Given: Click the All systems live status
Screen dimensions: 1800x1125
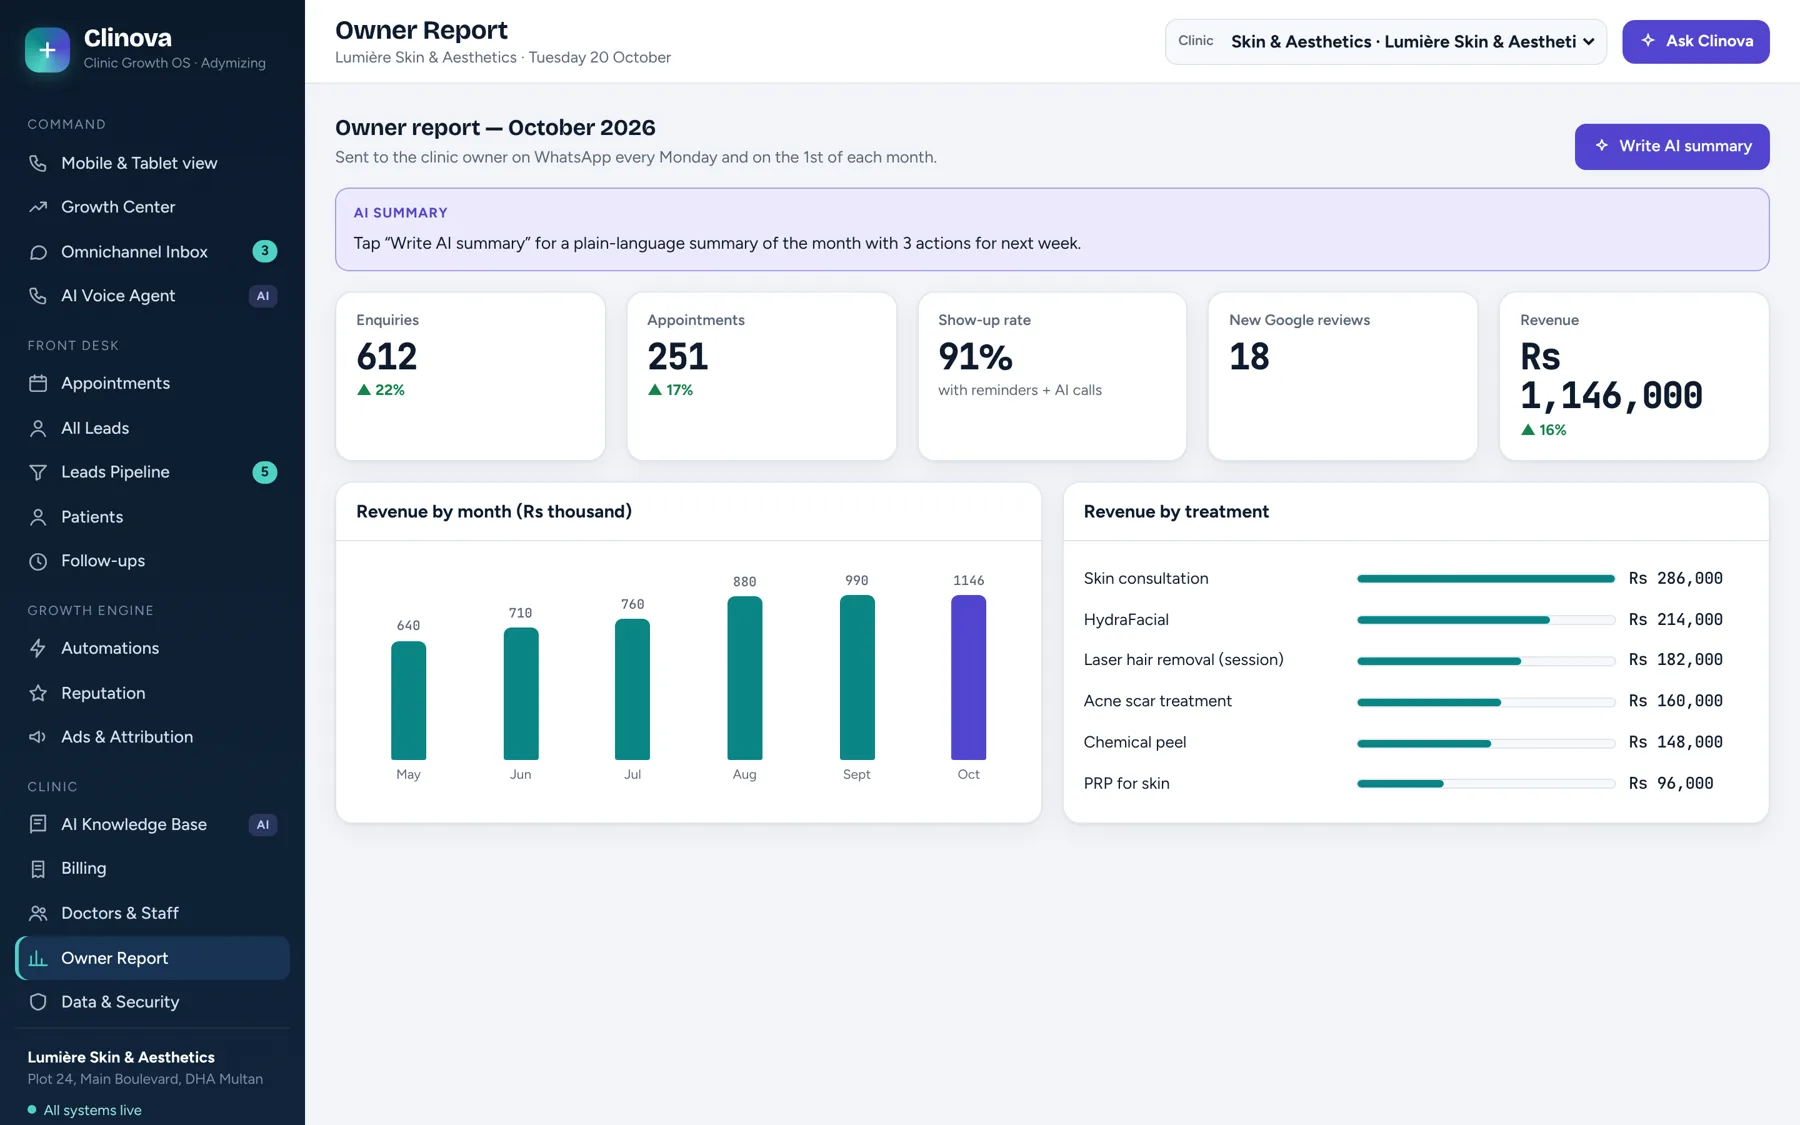Looking at the screenshot, I should point(85,1110).
